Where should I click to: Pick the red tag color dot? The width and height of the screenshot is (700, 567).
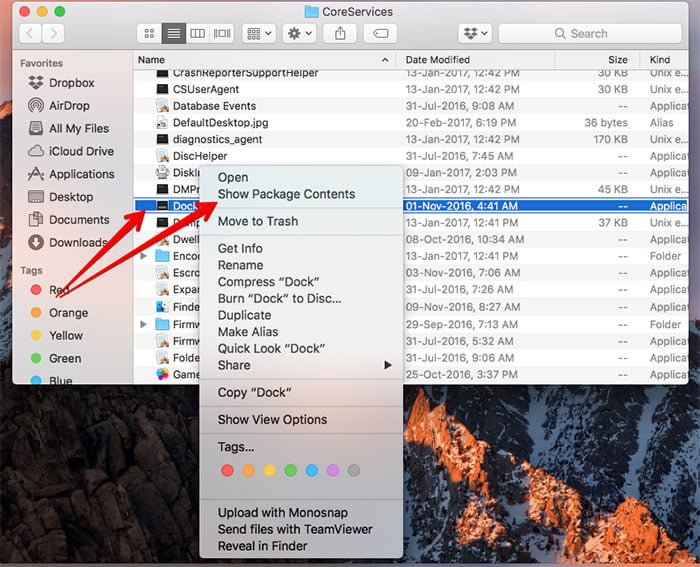227,470
